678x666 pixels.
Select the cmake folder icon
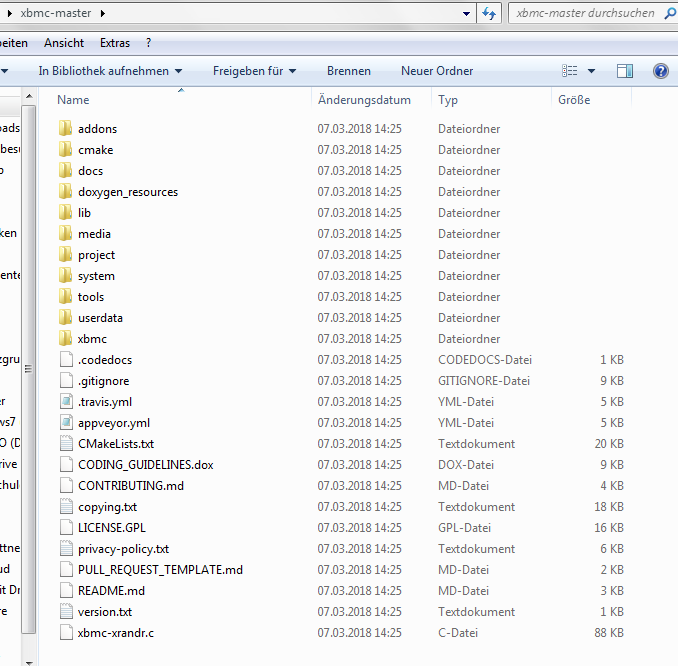tap(65, 150)
